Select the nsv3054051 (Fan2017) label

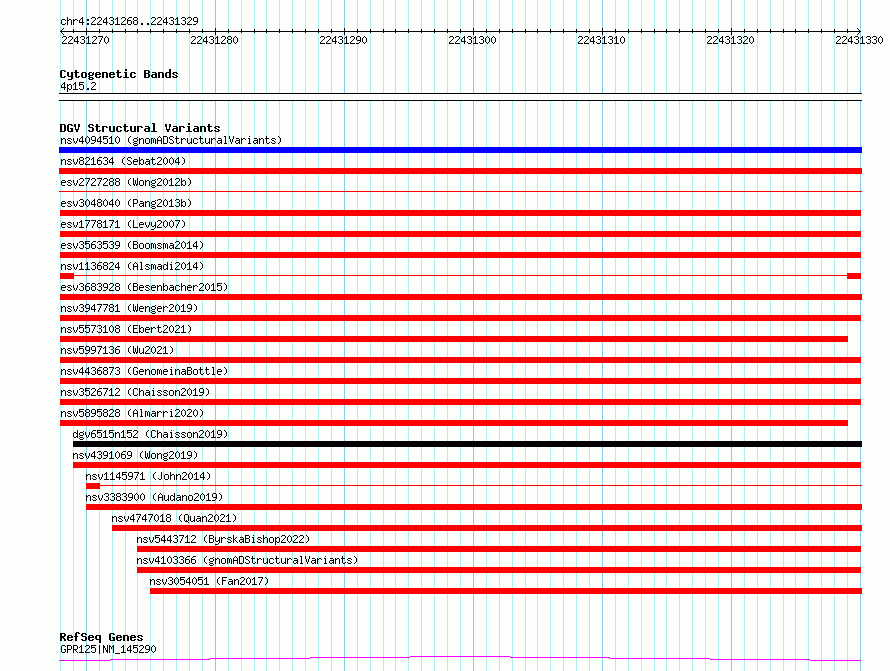[209, 581]
